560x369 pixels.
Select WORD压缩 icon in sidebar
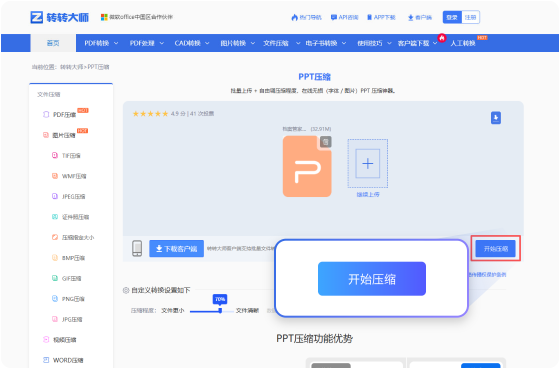click(x=46, y=360)
